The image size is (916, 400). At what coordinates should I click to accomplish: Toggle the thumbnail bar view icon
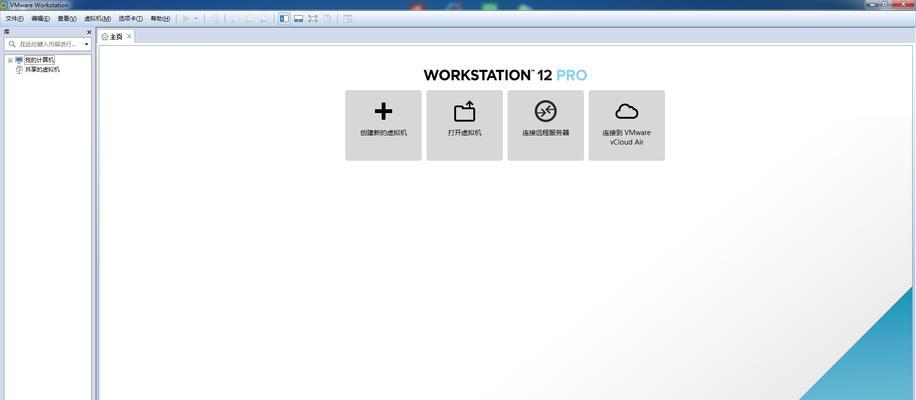[x=299, y=19]
